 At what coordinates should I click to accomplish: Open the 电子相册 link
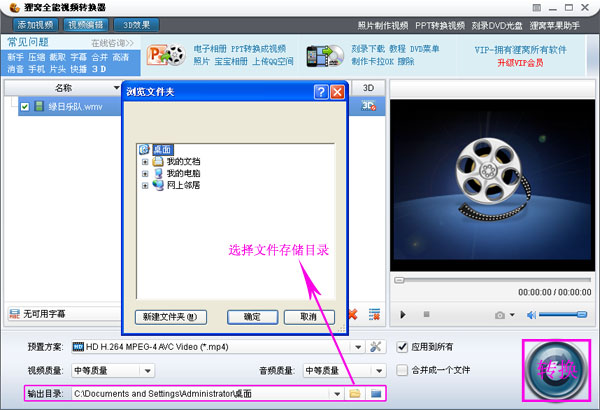[x=210, y=49]
